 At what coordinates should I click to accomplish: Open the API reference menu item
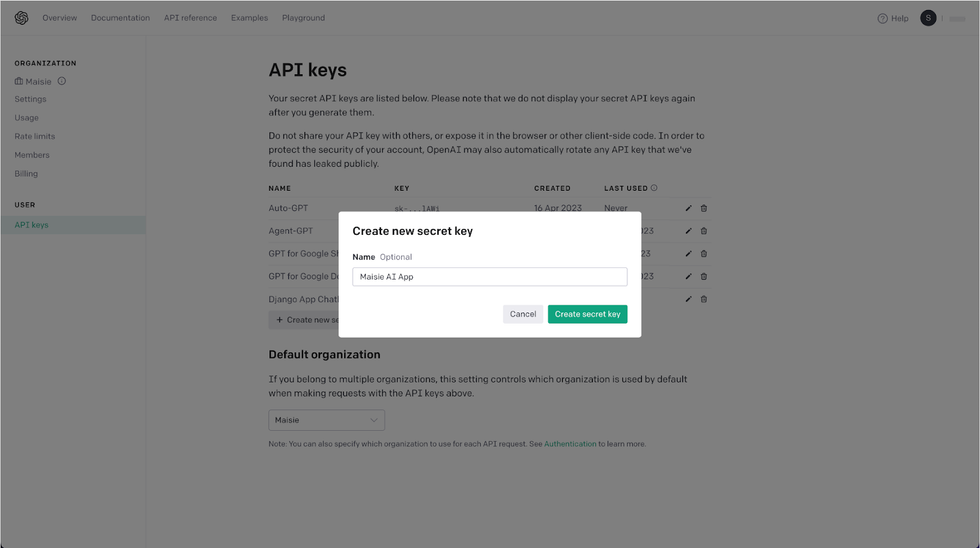coord(190,18)
